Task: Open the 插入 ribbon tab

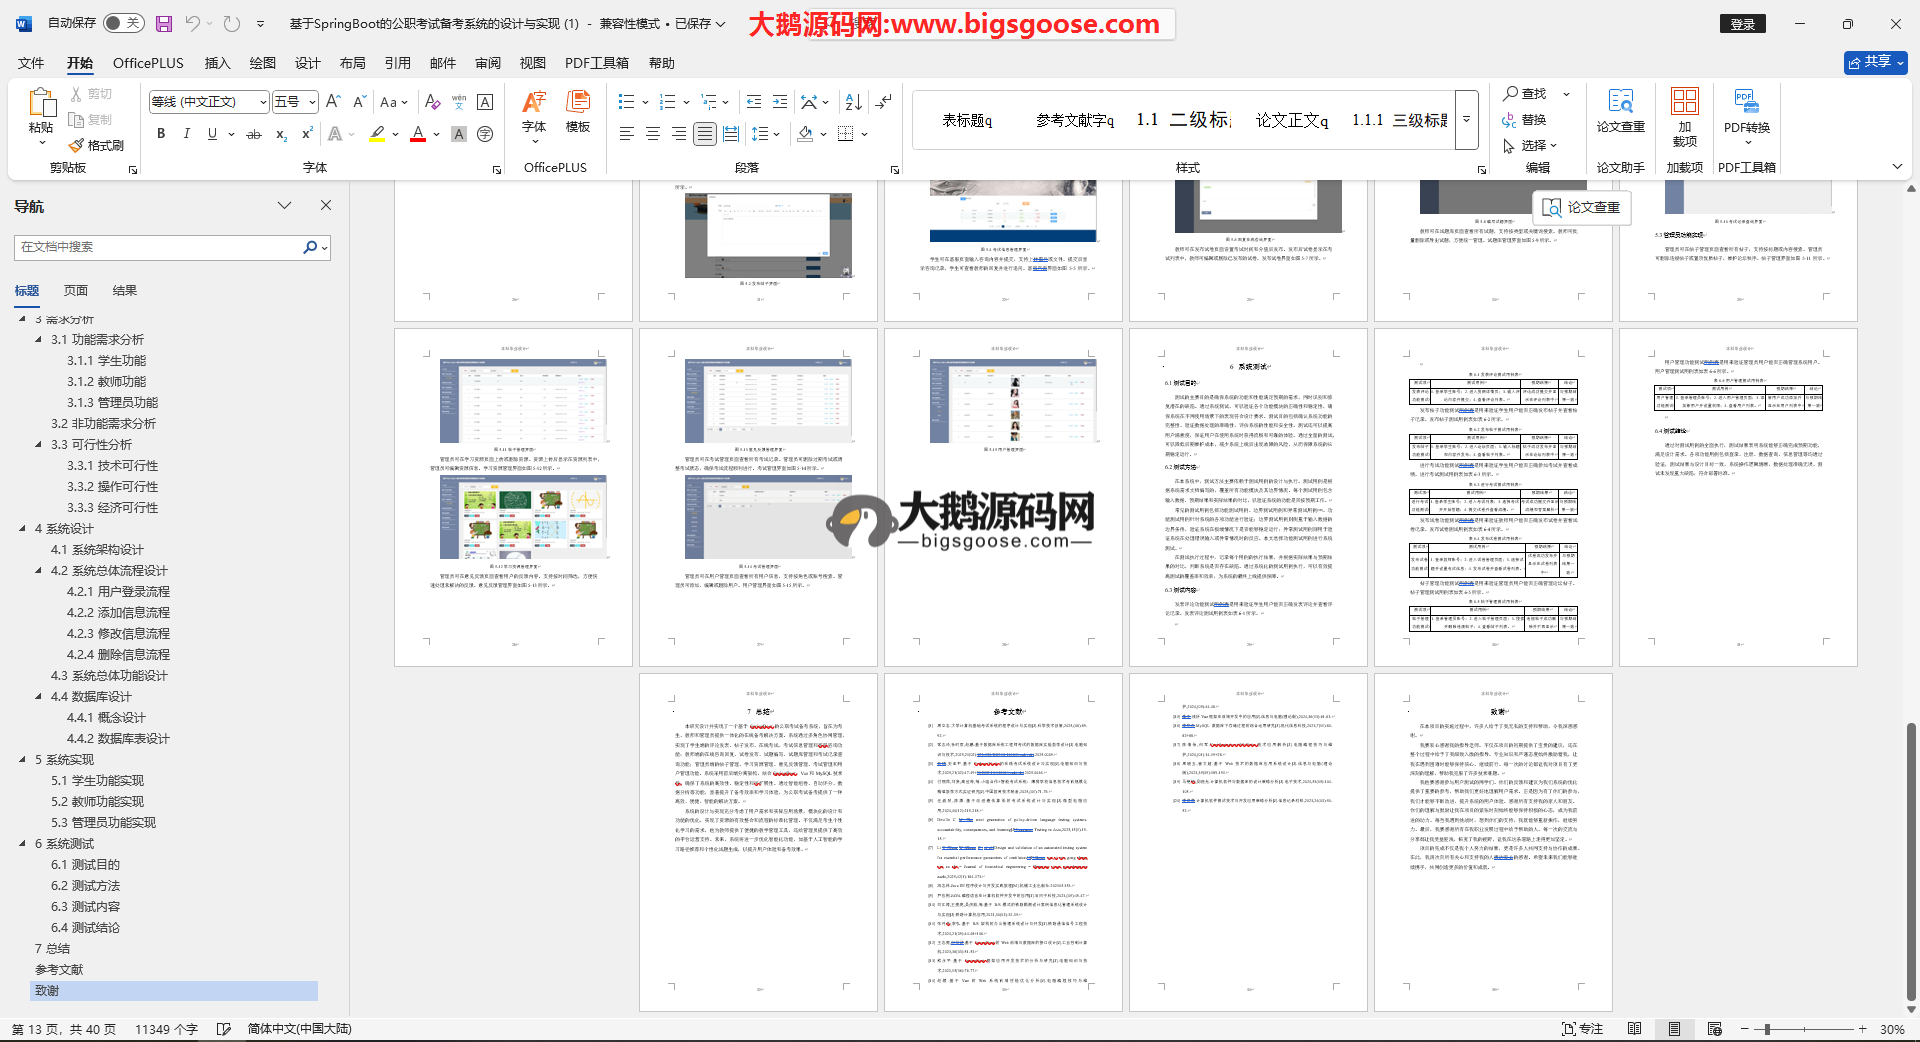Action: click(x=217, y=63)
